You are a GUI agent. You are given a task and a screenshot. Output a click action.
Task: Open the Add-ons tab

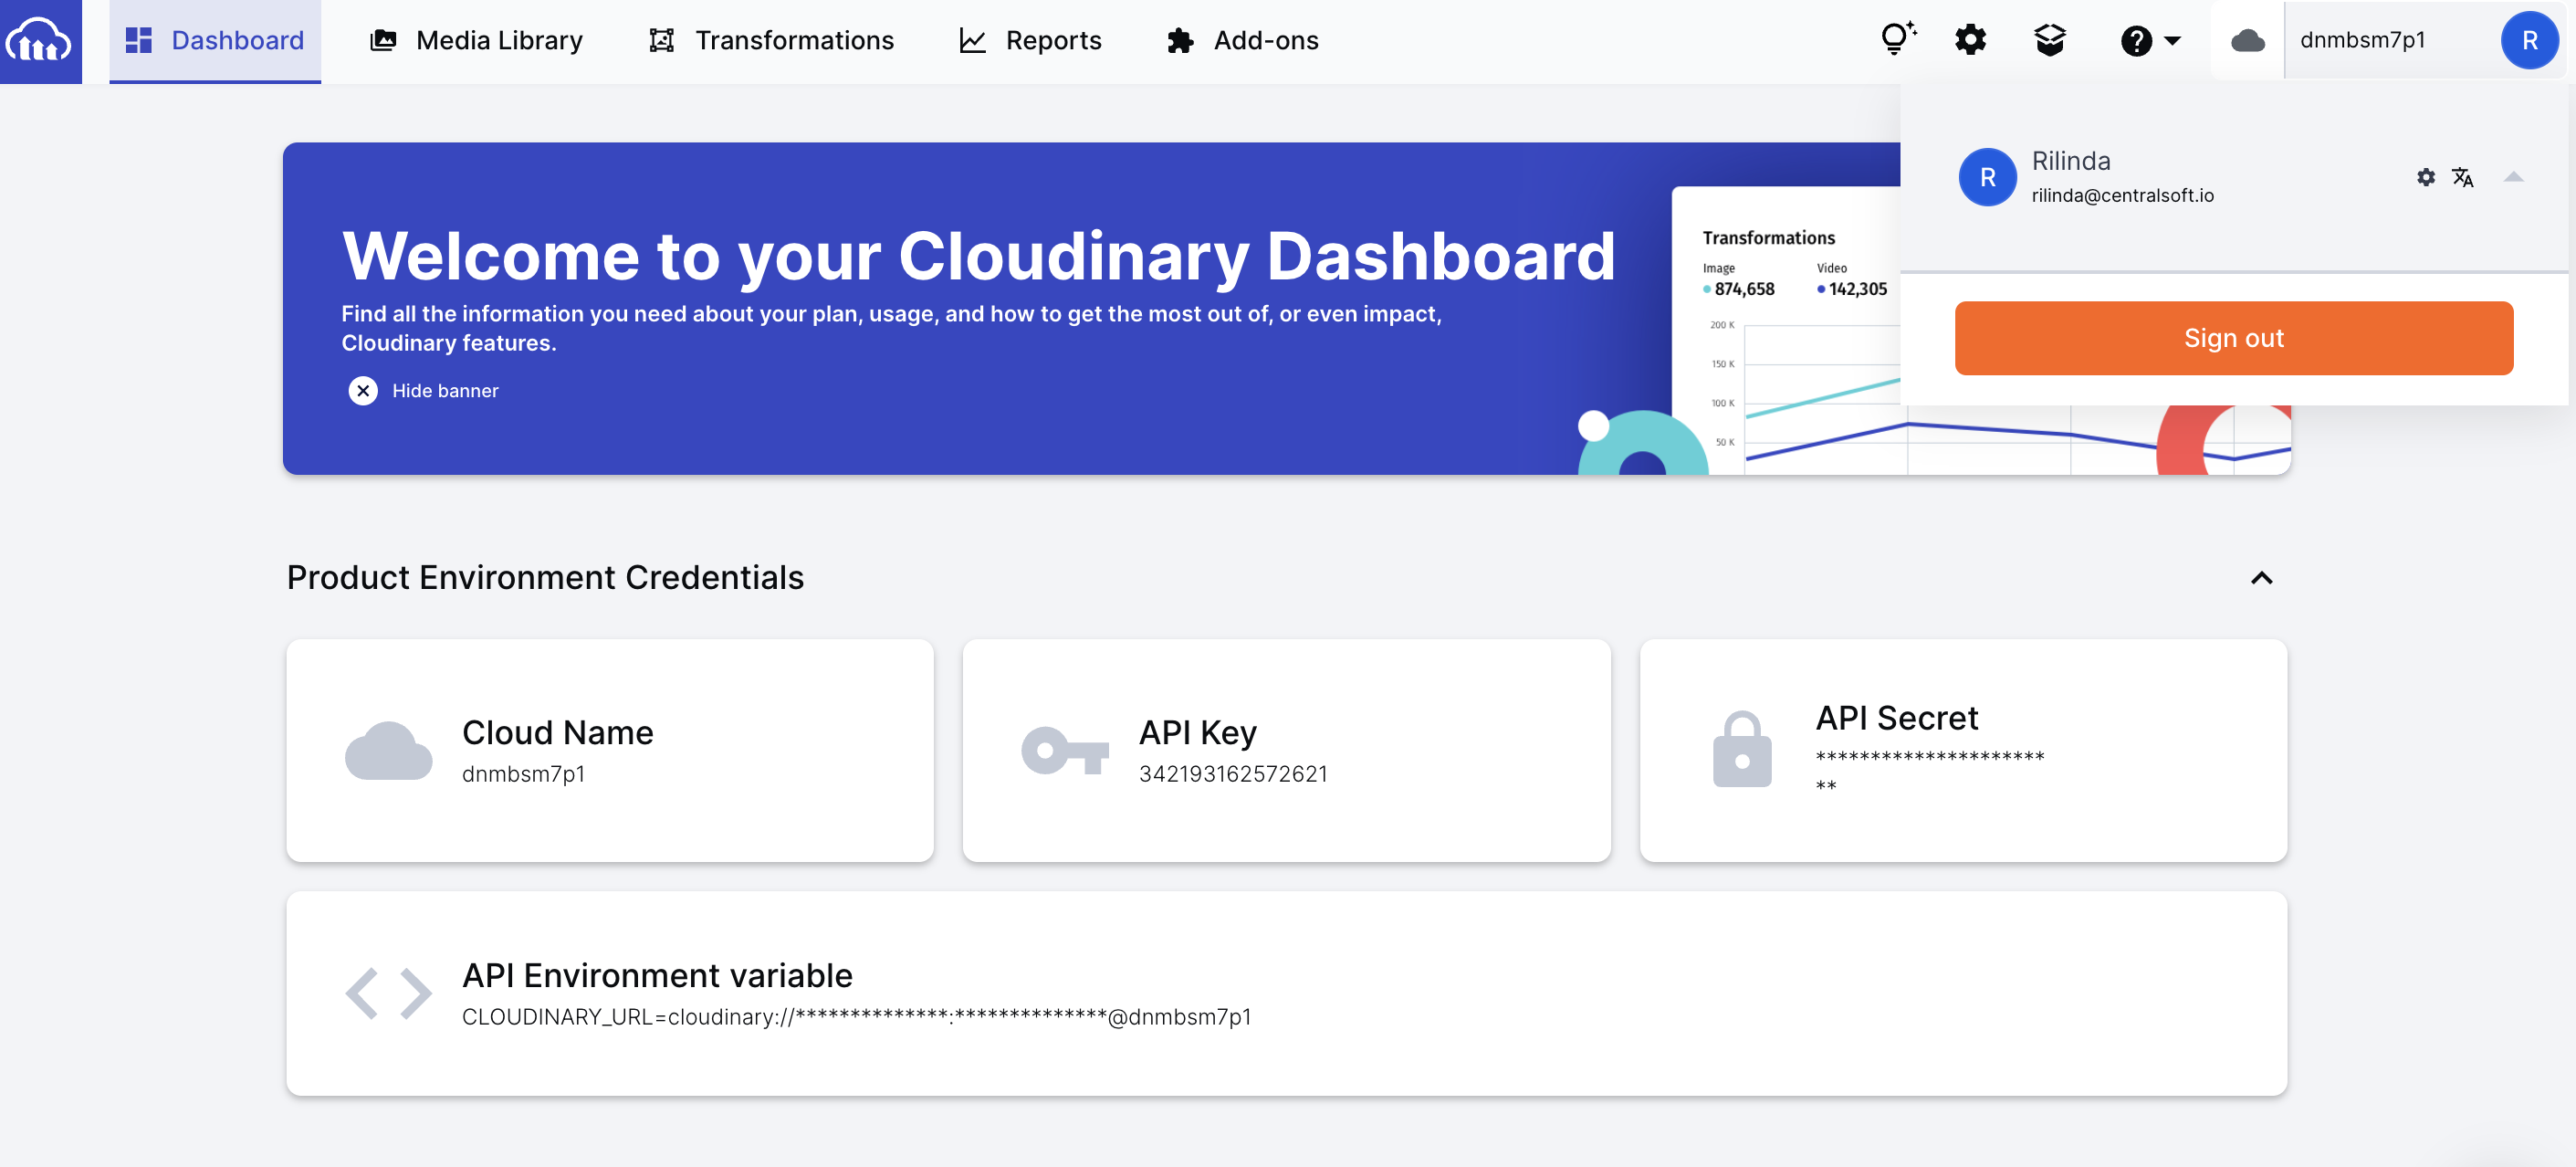tap(1242, 41)
